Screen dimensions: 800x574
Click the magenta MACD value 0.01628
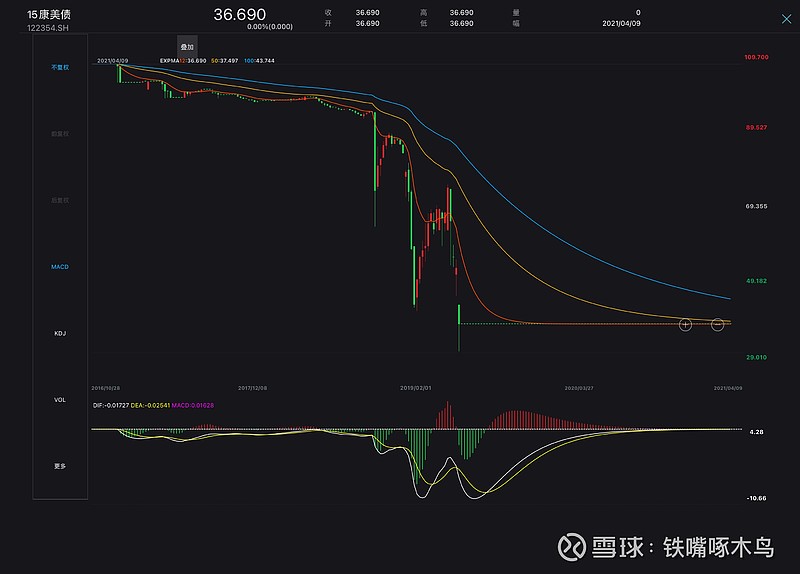202,405
